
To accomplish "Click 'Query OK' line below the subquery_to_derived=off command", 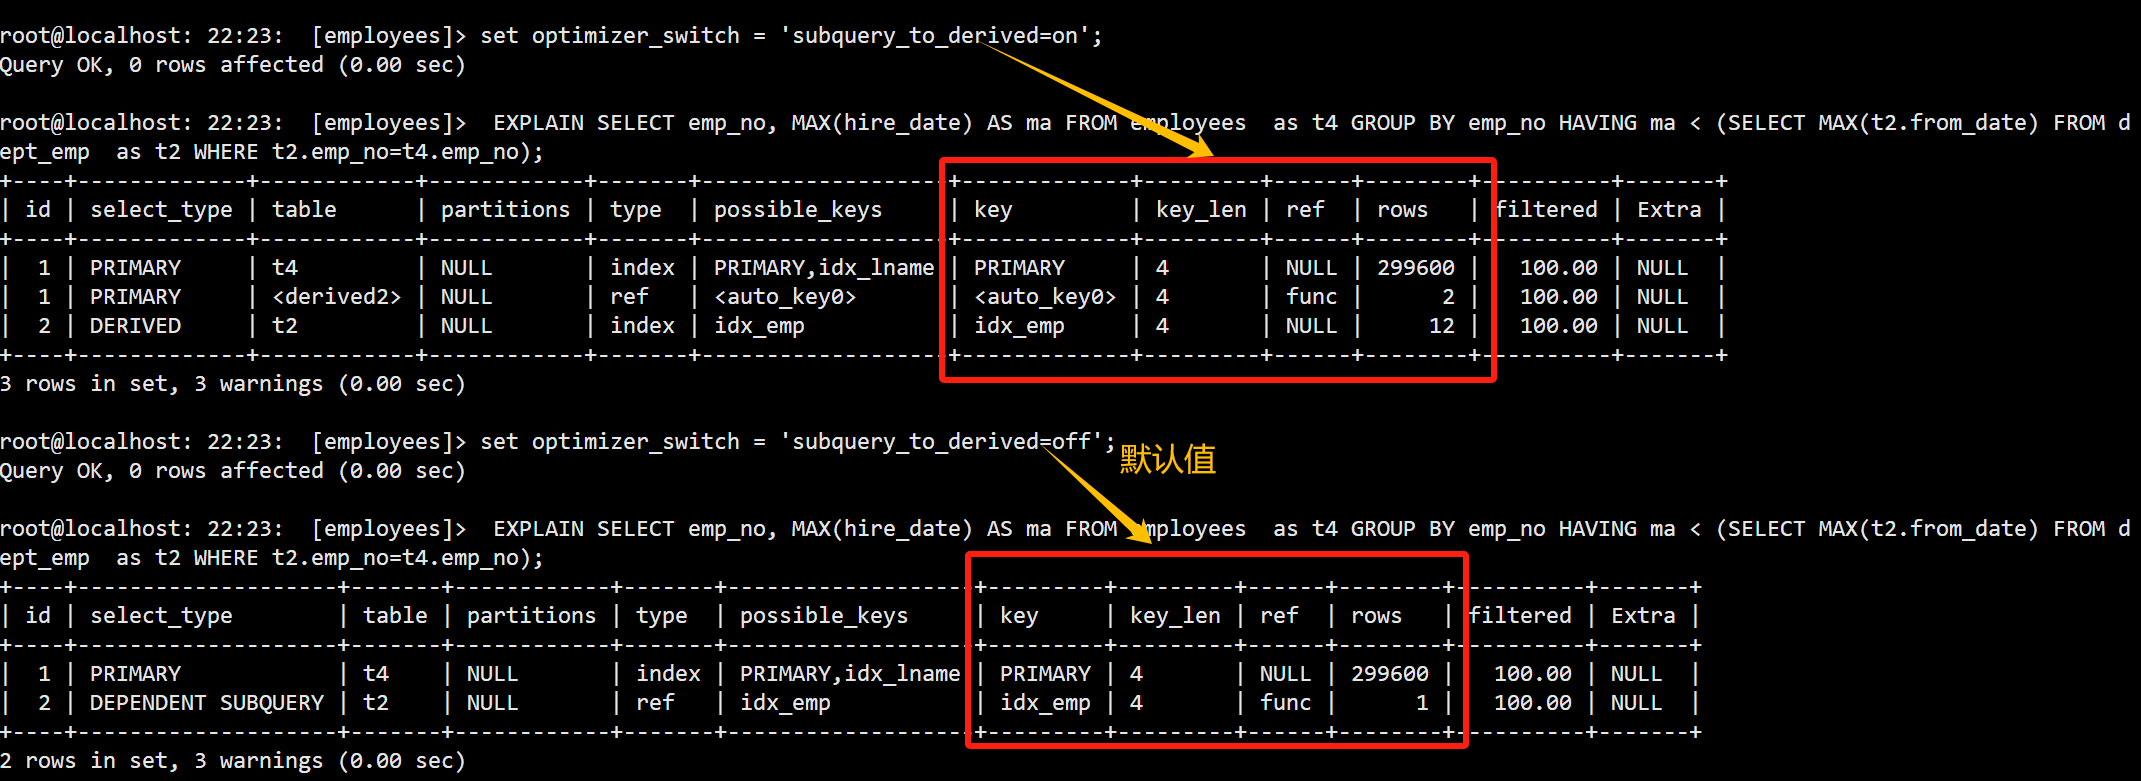I will pyautogui.click(x=233, y=471).
